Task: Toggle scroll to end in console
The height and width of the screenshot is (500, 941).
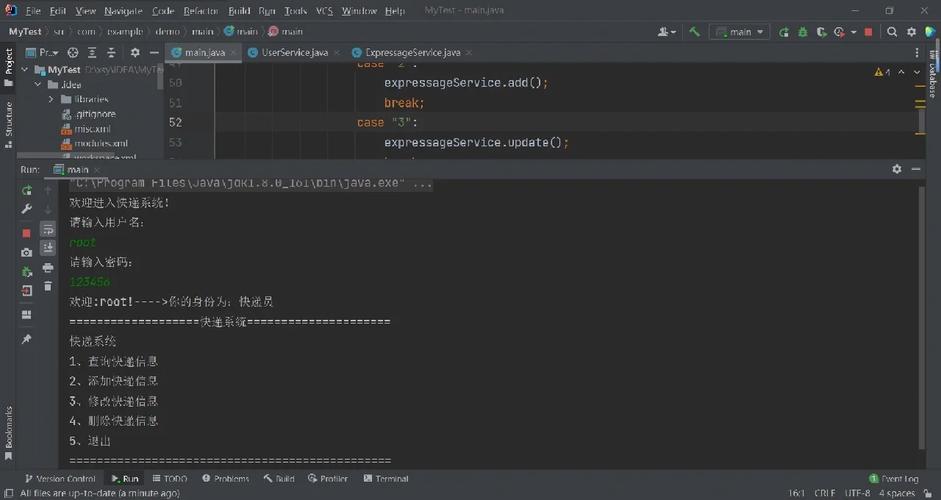Action: coord(47,248)
